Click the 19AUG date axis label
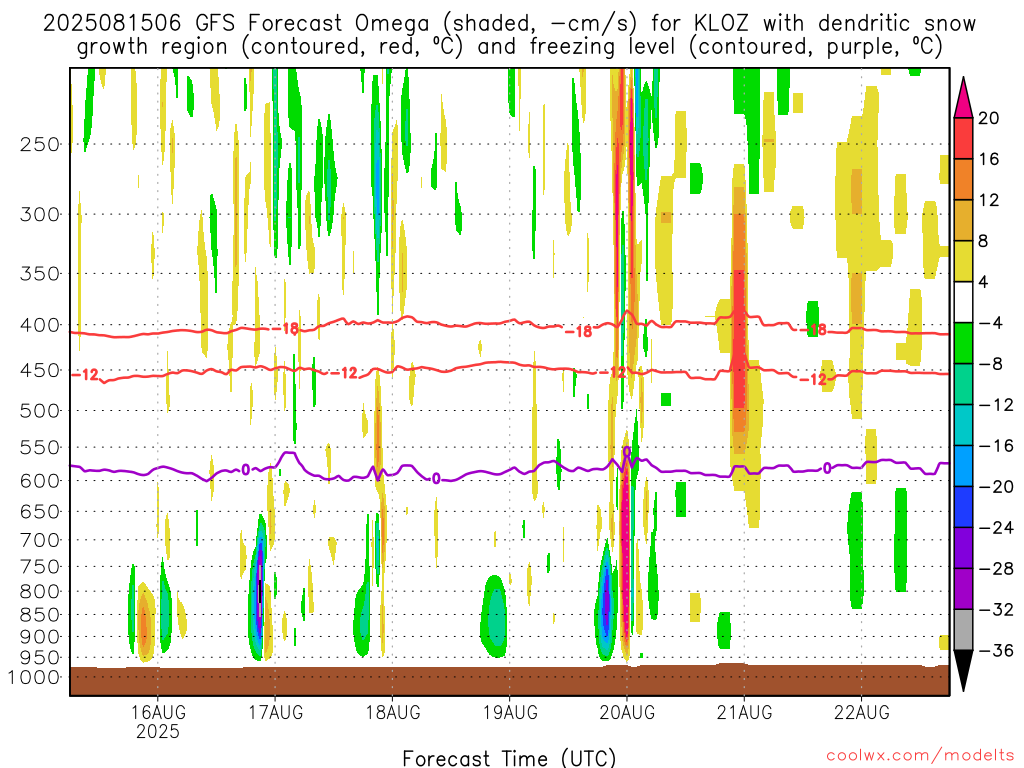 pyautogui.click(x=510, y=712)
